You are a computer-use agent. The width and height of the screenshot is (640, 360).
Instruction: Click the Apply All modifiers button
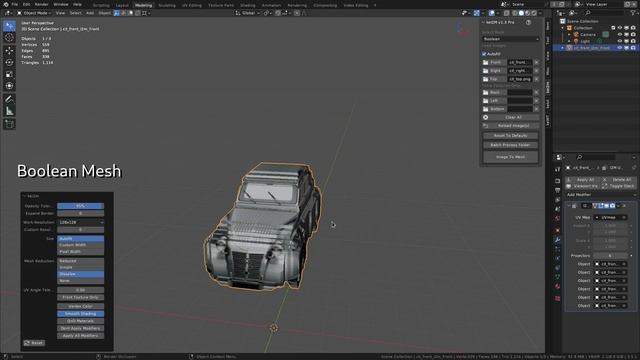[582, 180]
